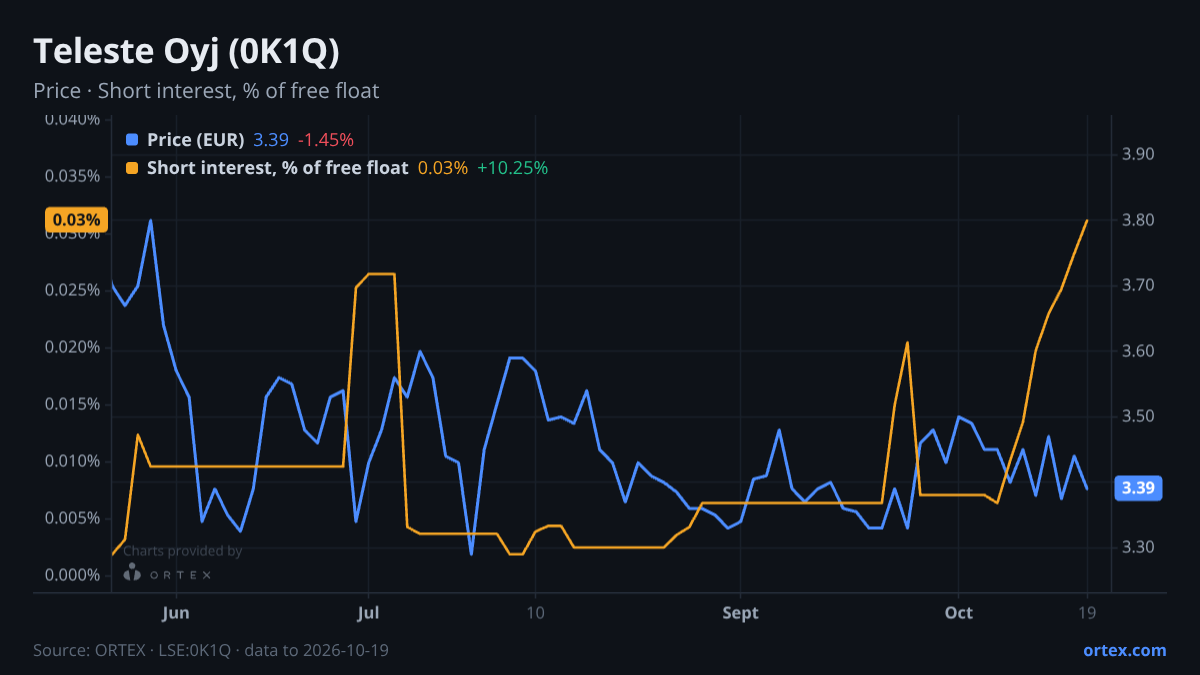The width and height of the screenshot is (1200, 675).
Task: Click the 3.60 right axis label
Action: [x=1138, y=351]
